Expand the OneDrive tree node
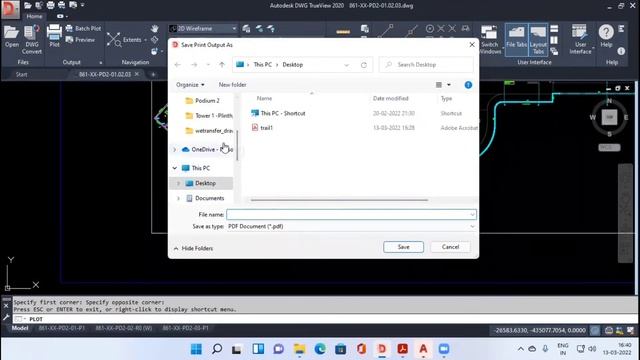Viewport: 640px width, 360px height. (x=175, y=149)
